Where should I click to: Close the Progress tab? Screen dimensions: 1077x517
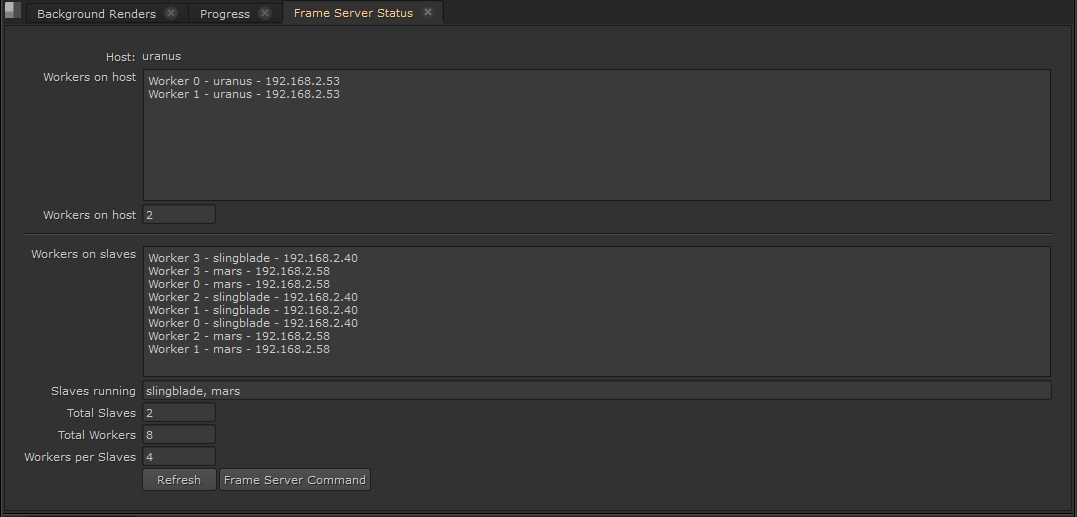(x=264, y=14)
